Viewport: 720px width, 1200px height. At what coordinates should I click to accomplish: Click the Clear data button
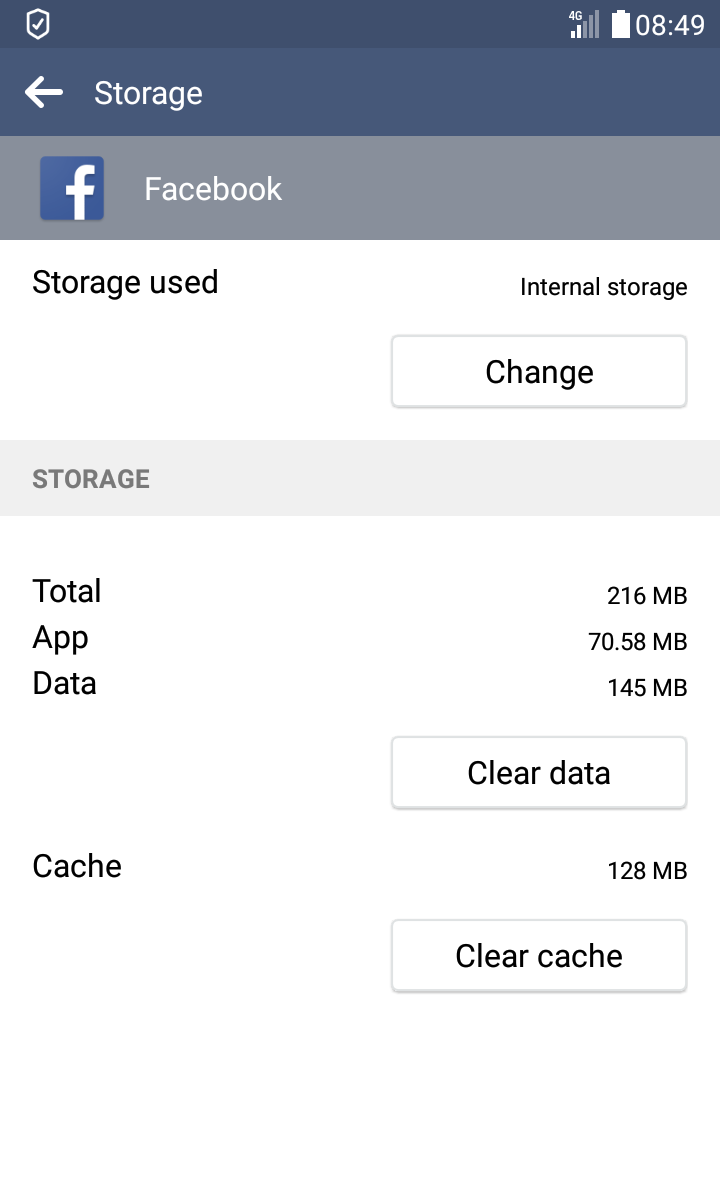539,772
